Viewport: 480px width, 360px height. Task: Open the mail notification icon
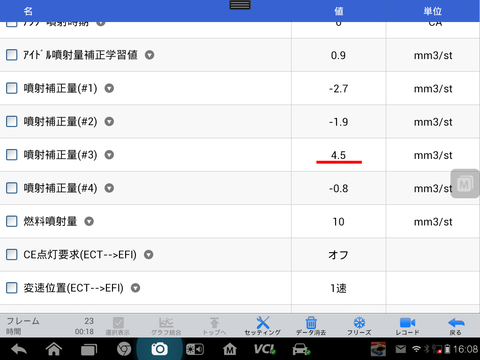point(401,349)
